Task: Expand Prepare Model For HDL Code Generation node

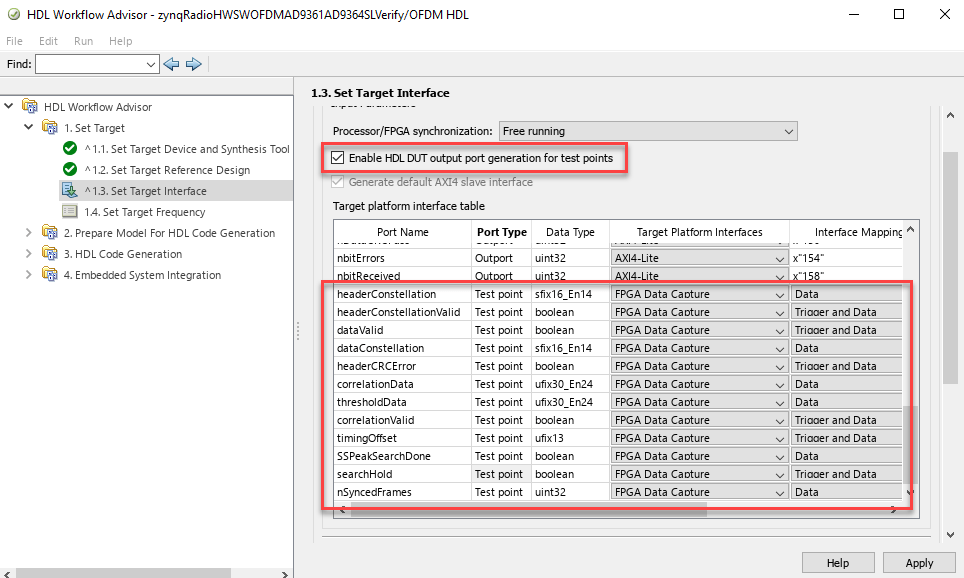Action: 28,232
